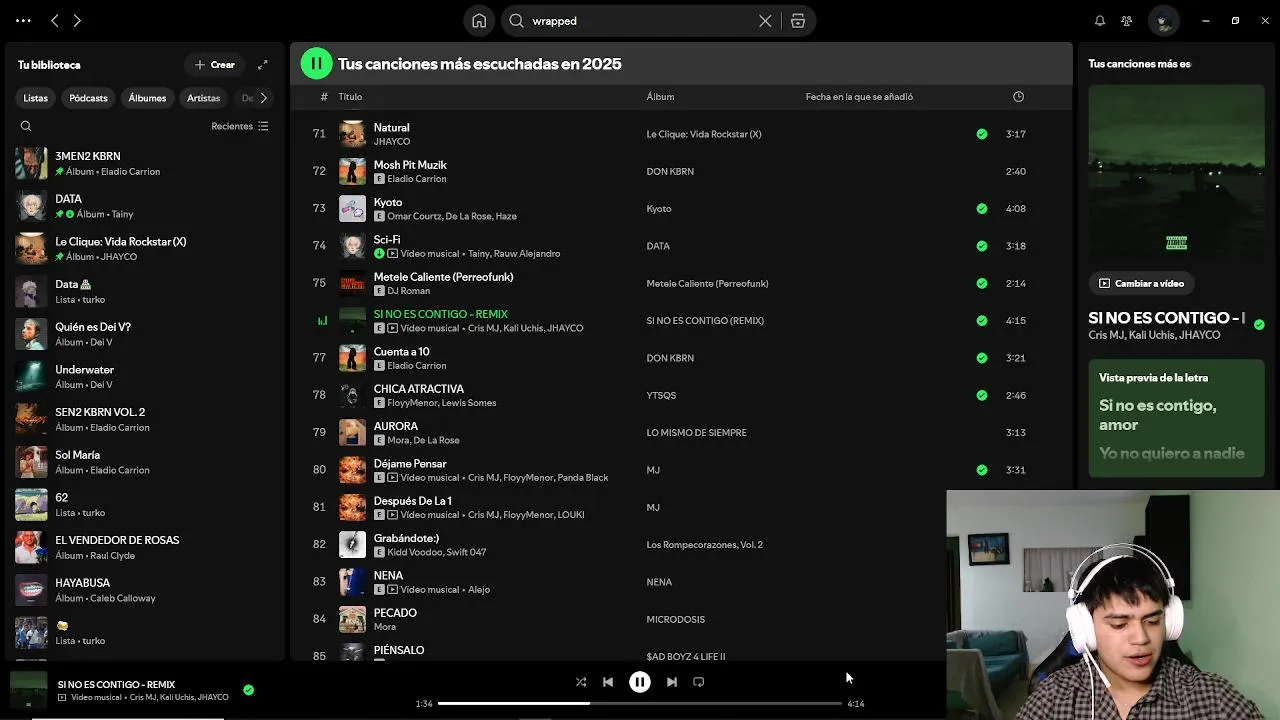Skip to the next track

coord(672,682)
